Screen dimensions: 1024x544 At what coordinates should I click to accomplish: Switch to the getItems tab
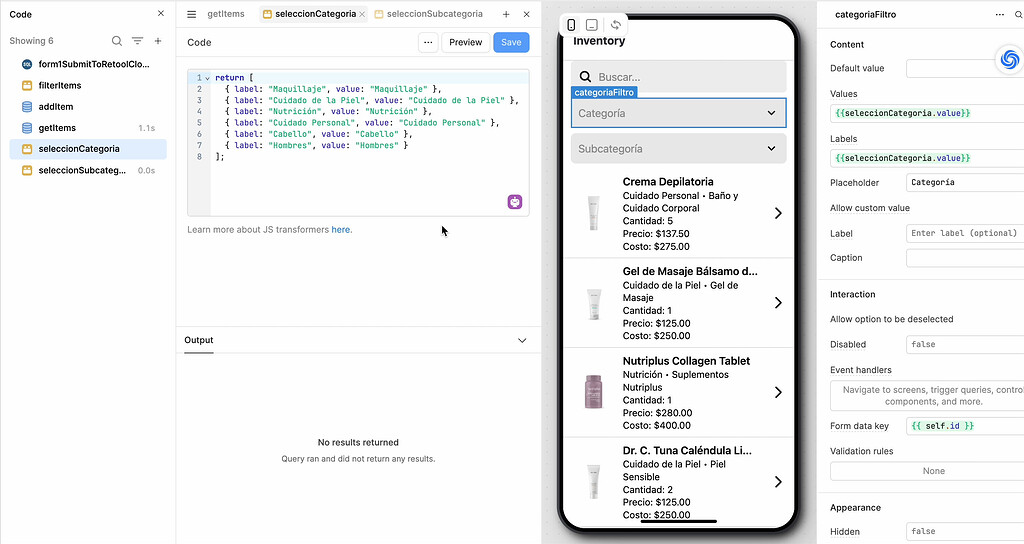[x=225, y=14]
